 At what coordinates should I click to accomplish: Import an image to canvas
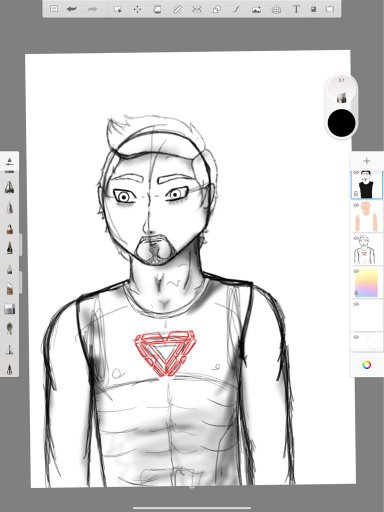coord(256,9)
